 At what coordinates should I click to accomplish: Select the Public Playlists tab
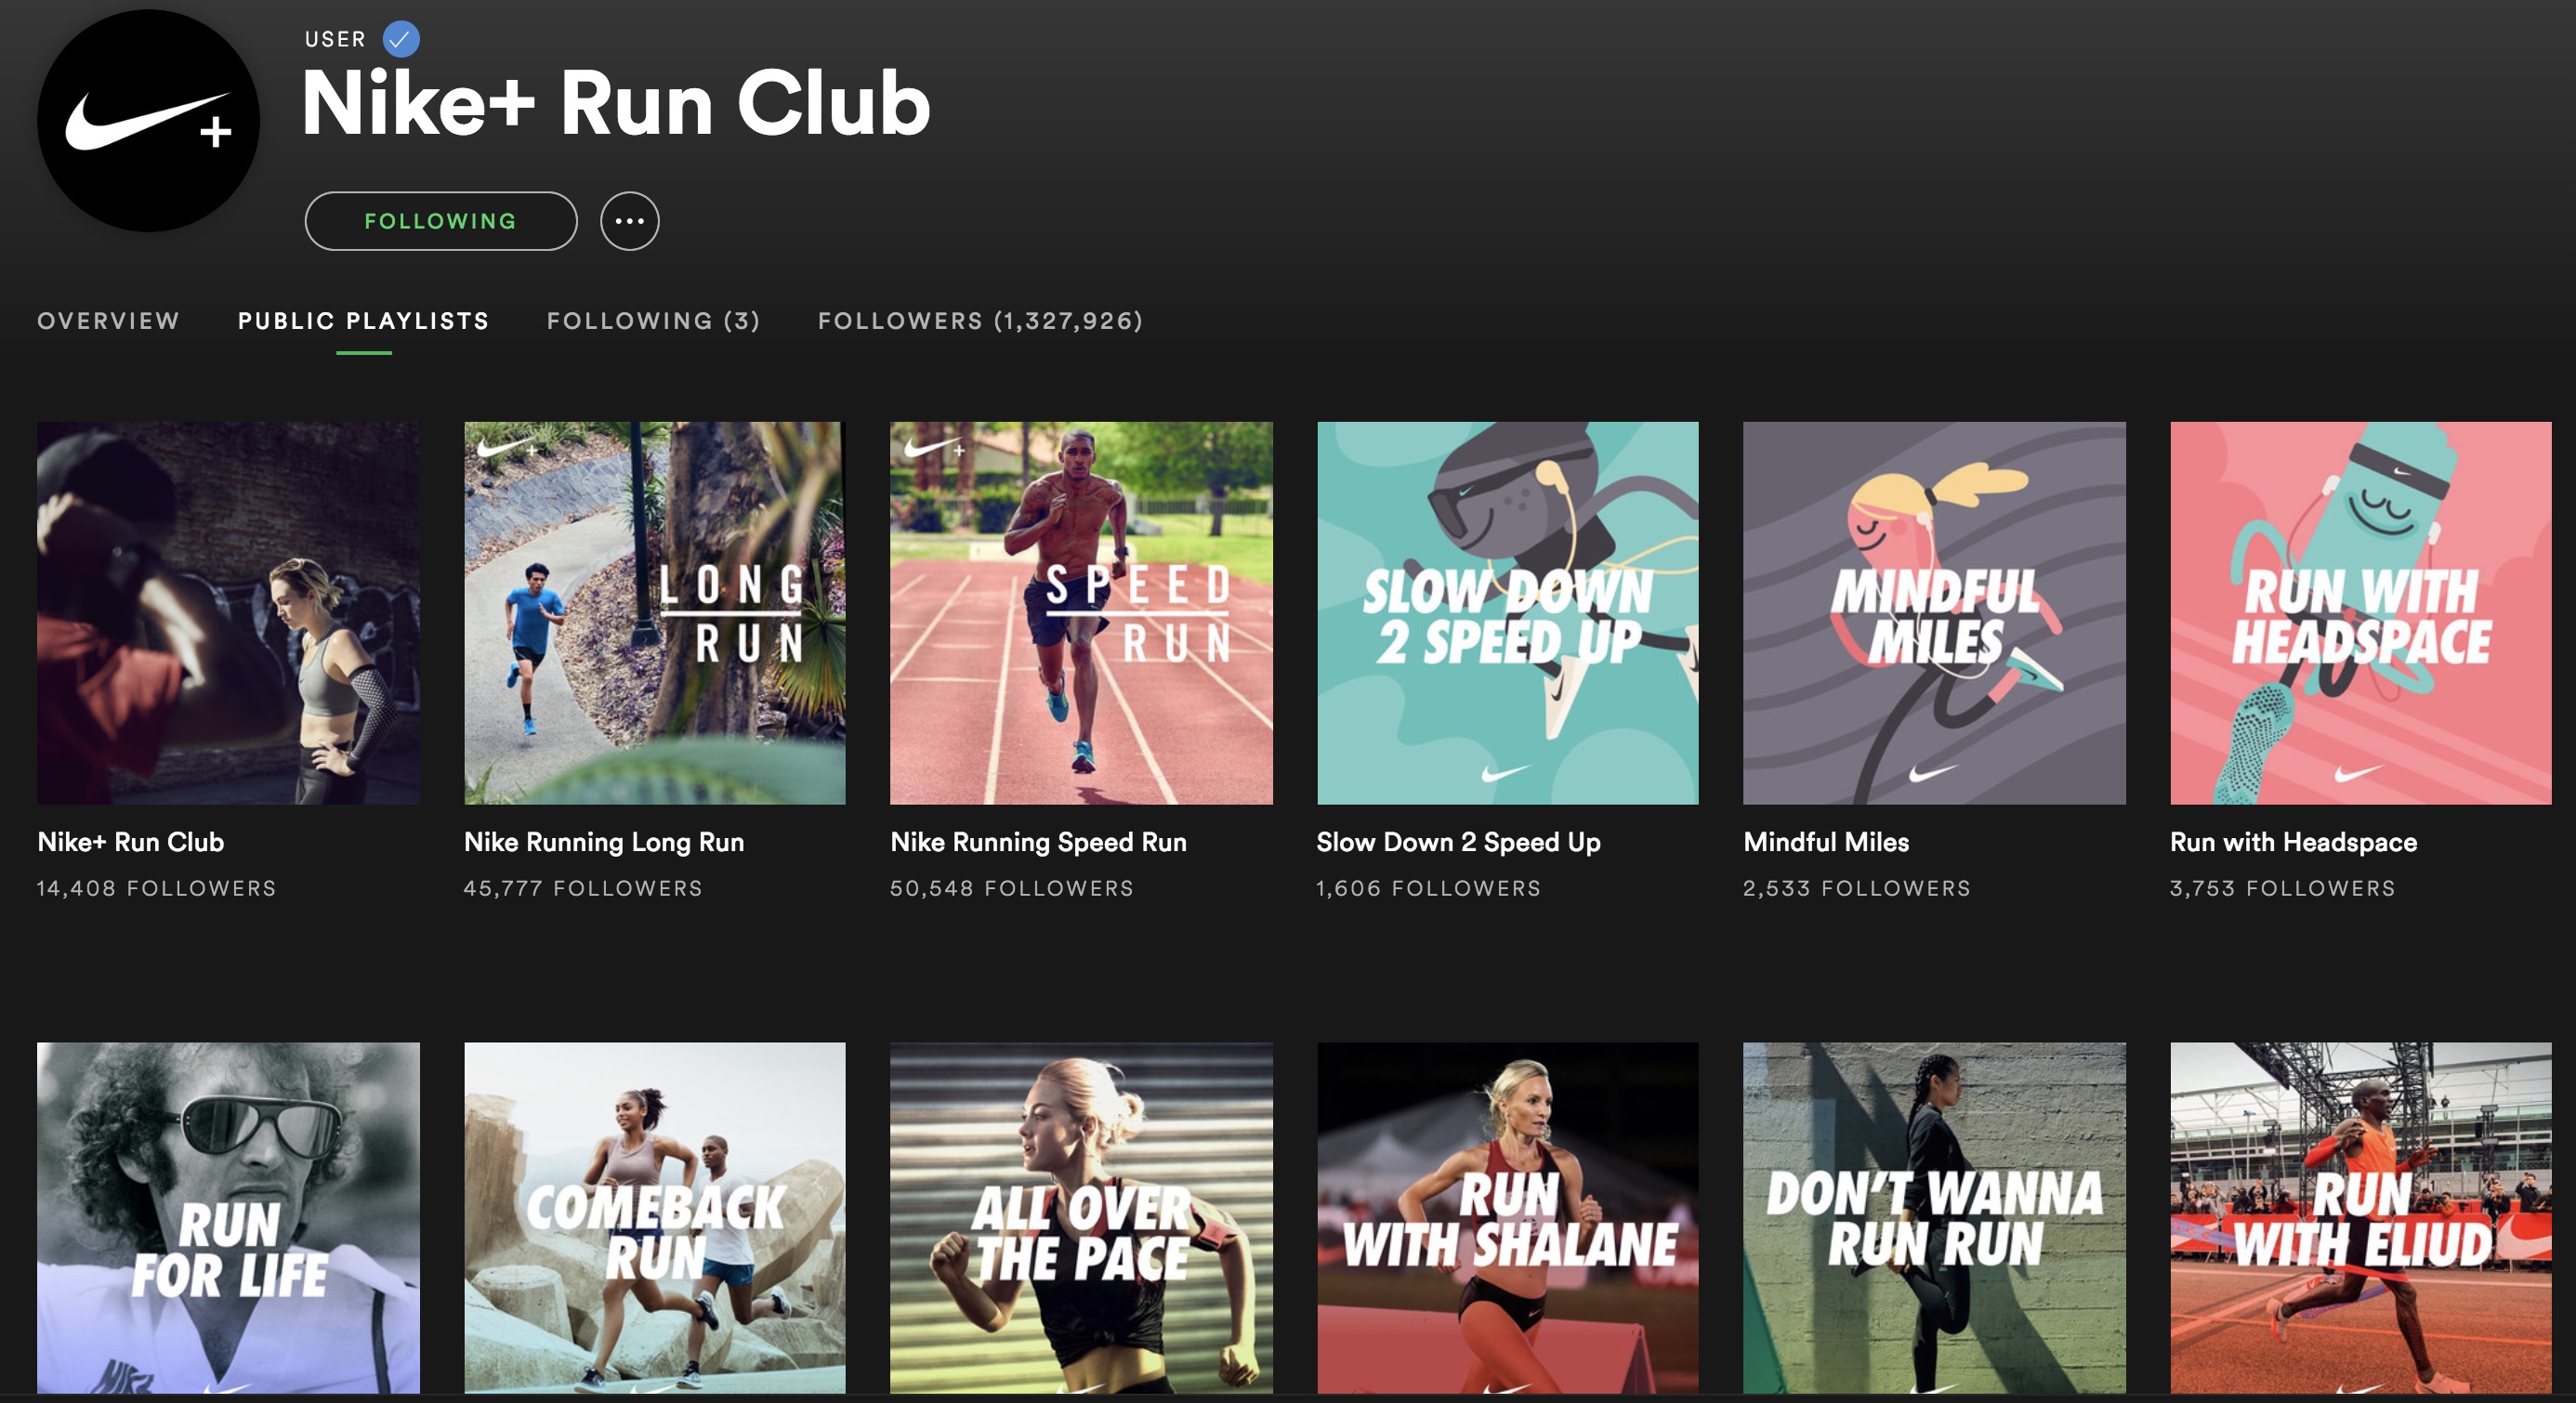click(363, 321)
